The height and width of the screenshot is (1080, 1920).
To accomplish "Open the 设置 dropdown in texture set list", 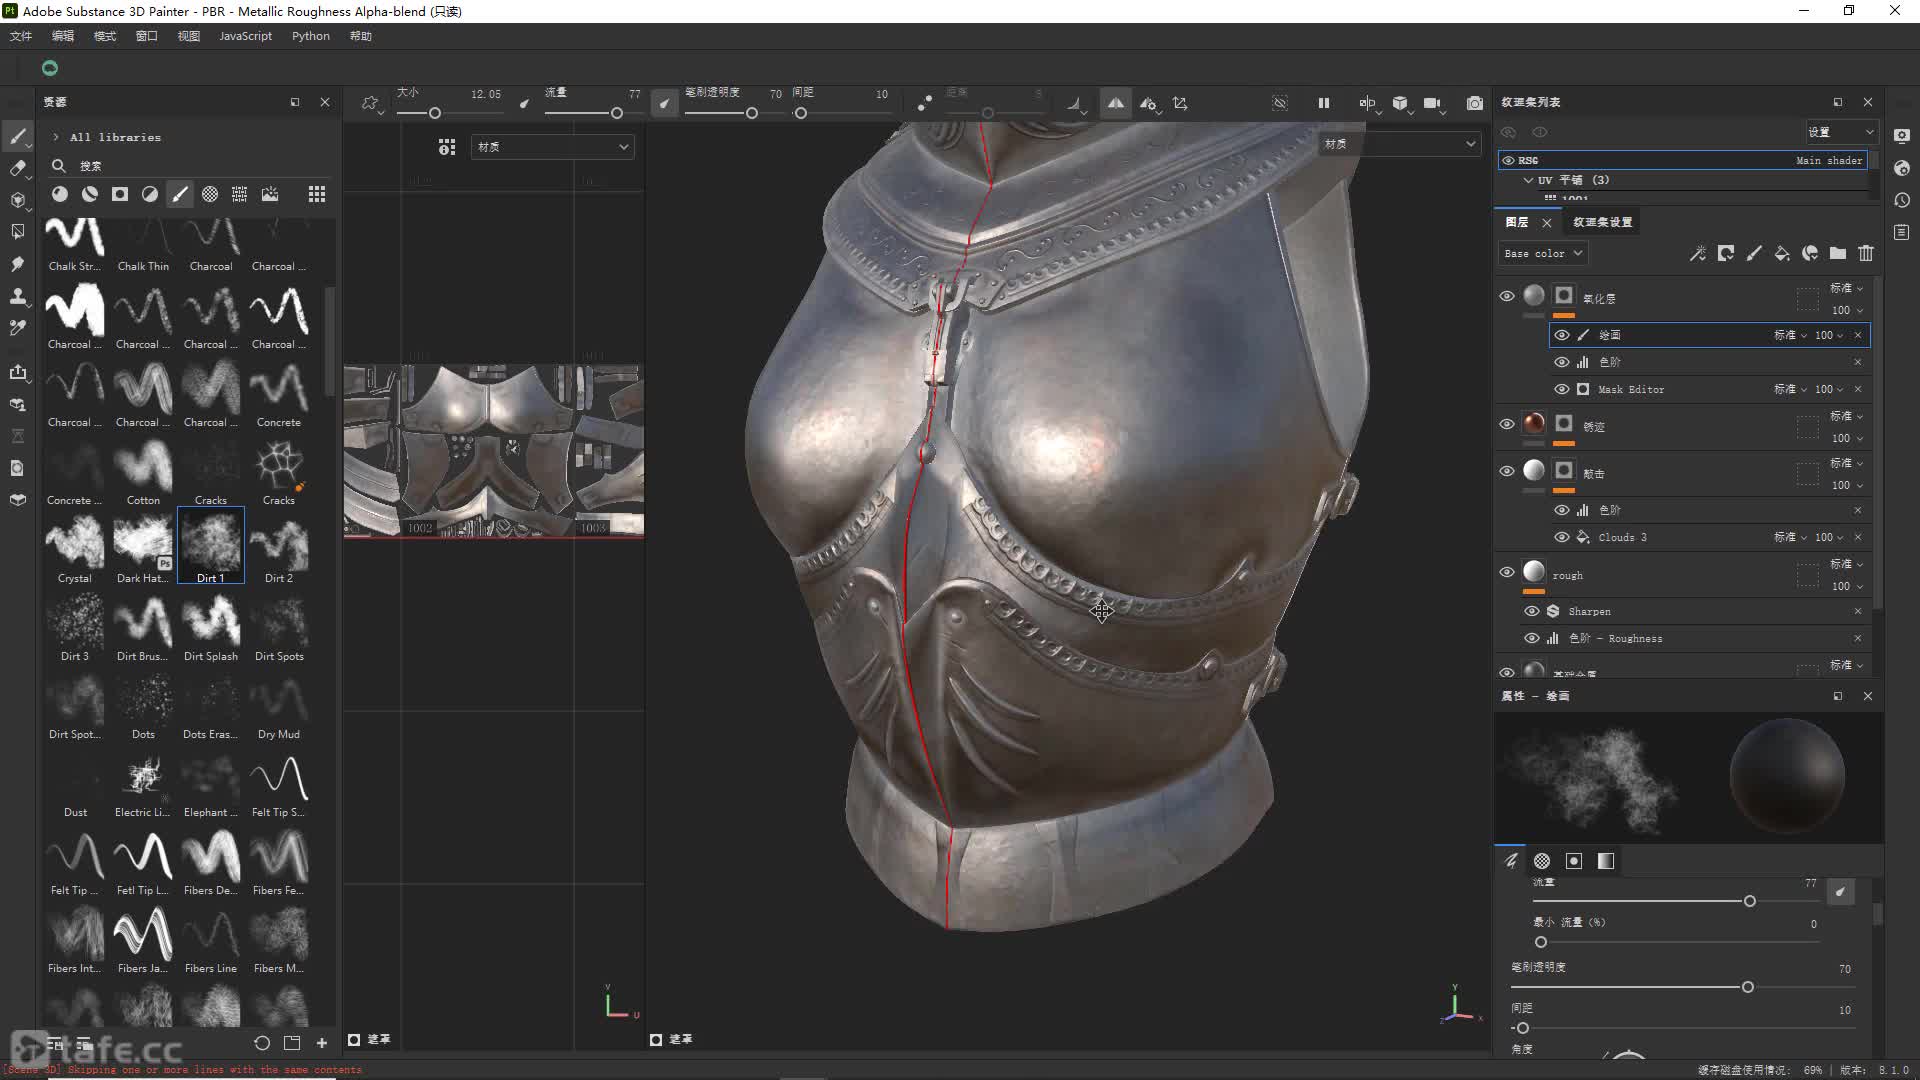I will pyautogui.click(x=1840, y=132).
